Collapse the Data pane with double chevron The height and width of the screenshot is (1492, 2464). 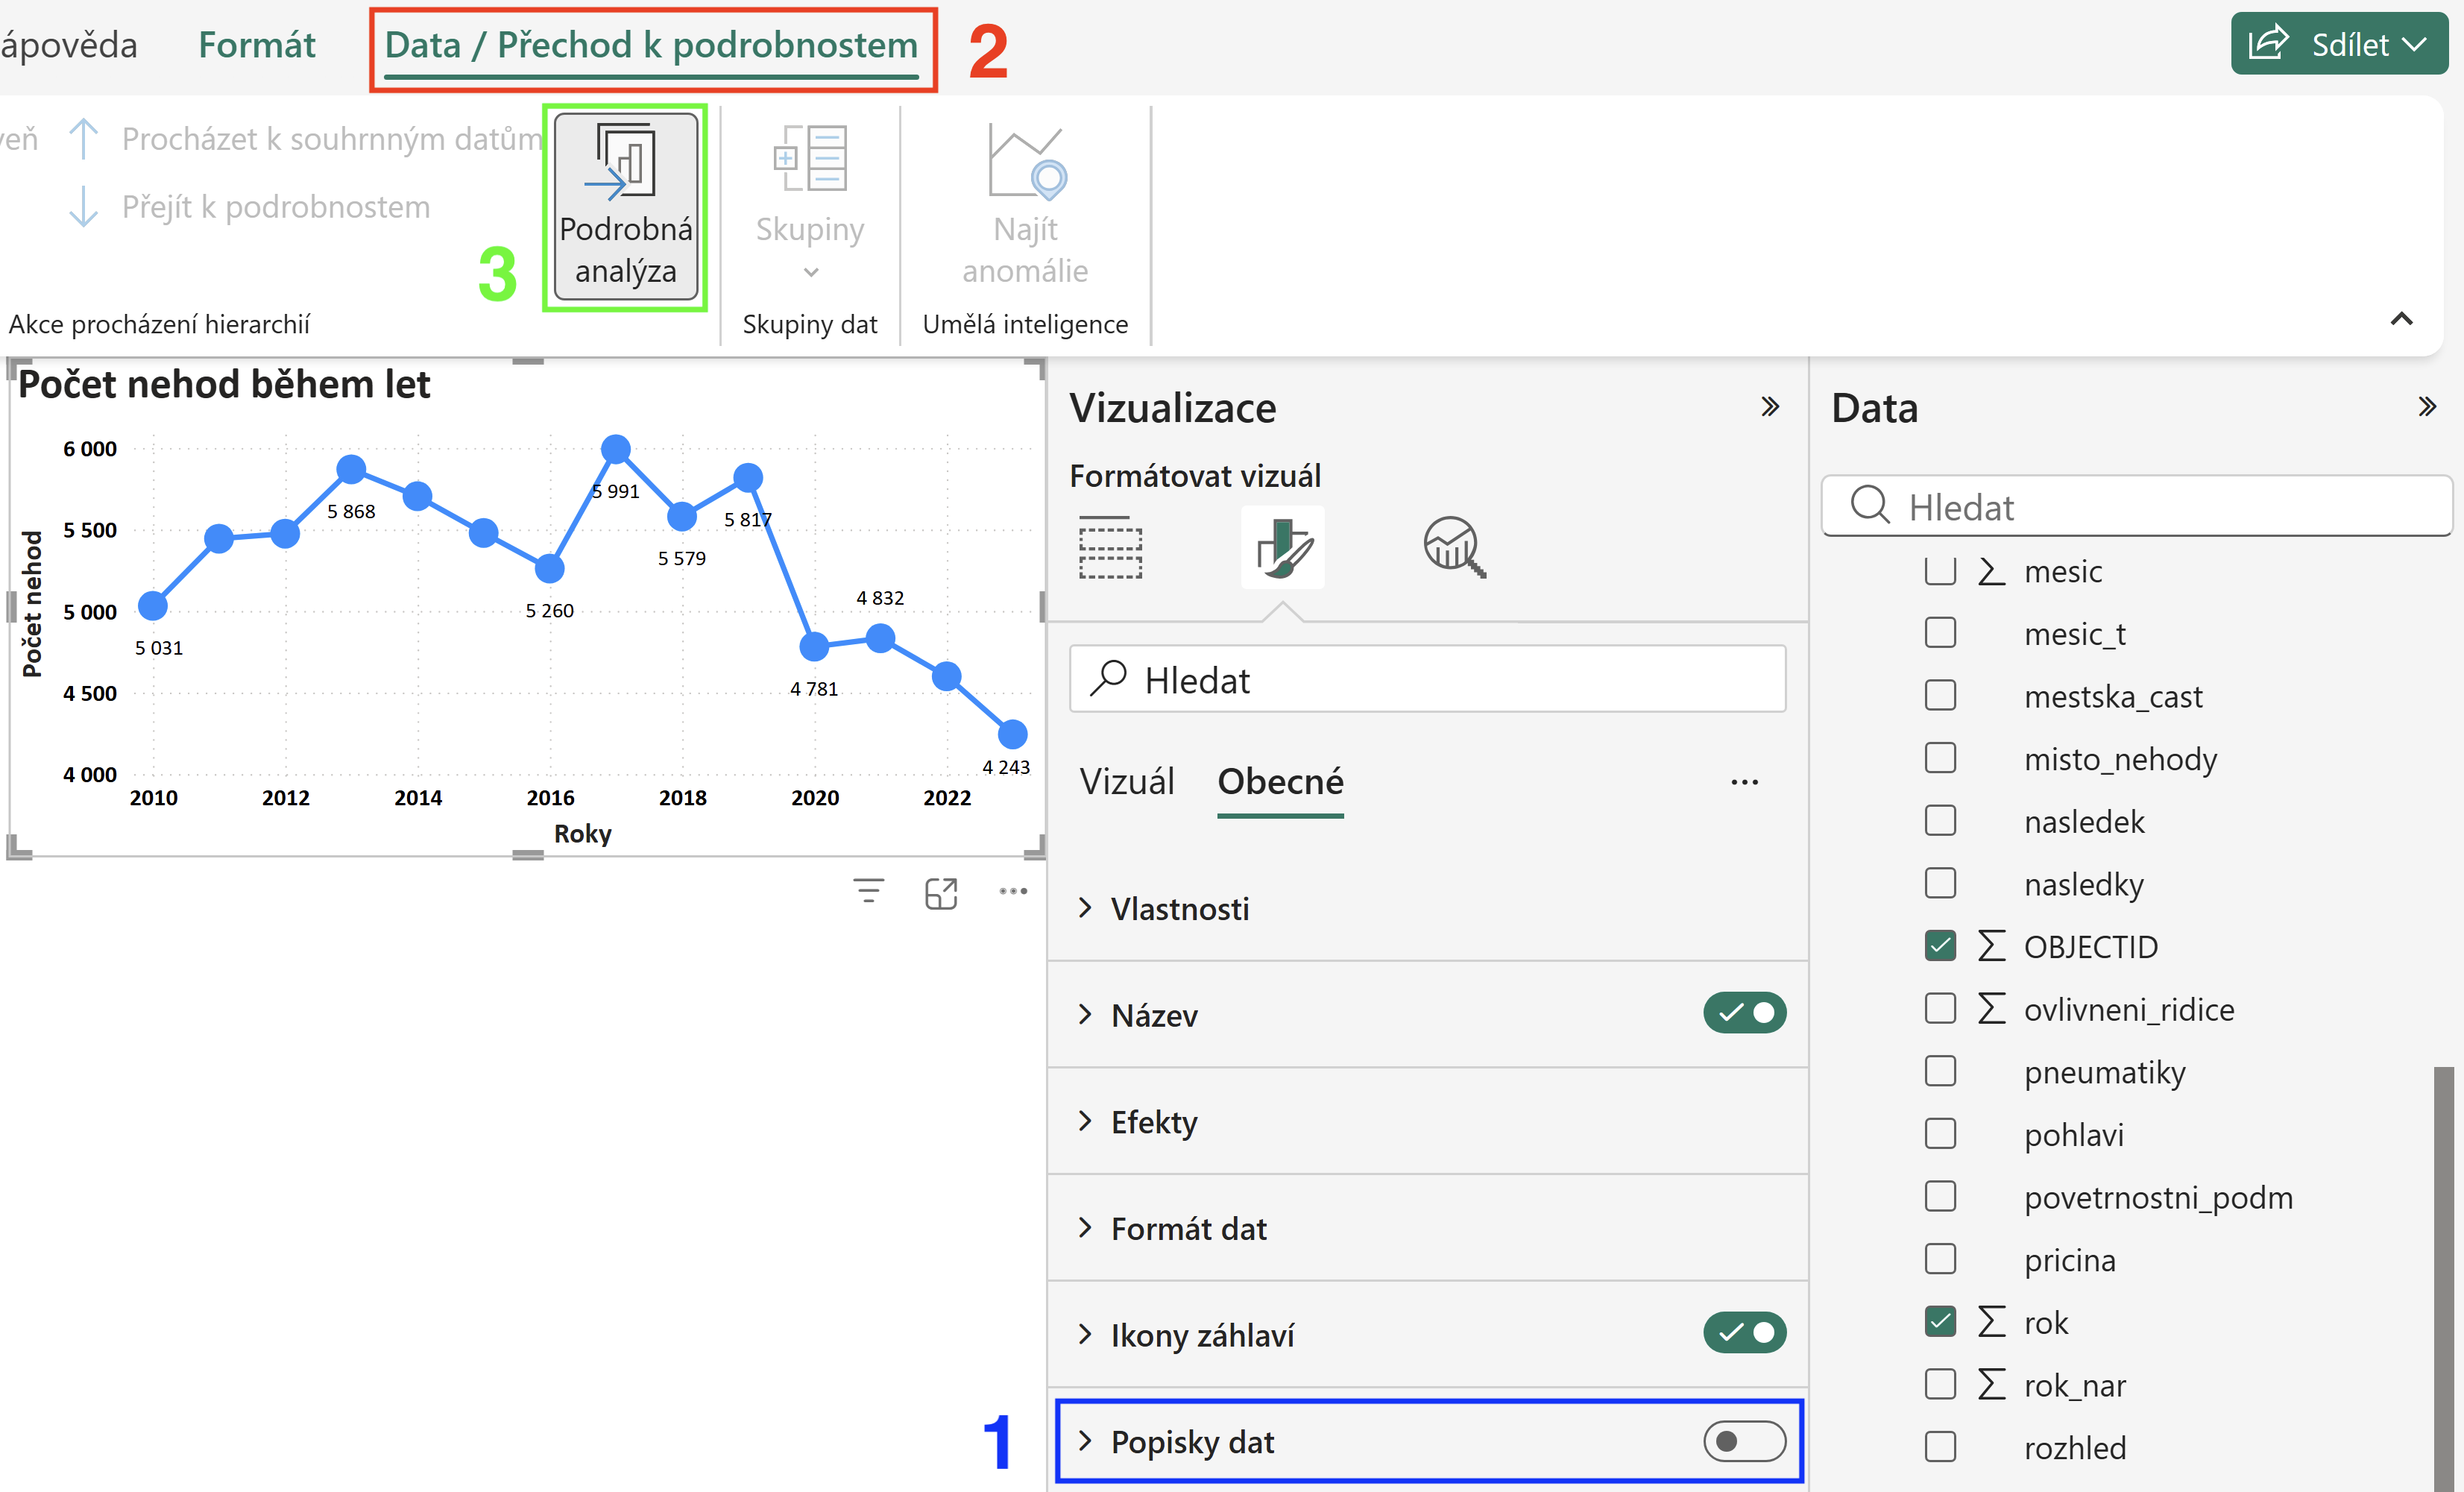click(x=2427, y=407)
